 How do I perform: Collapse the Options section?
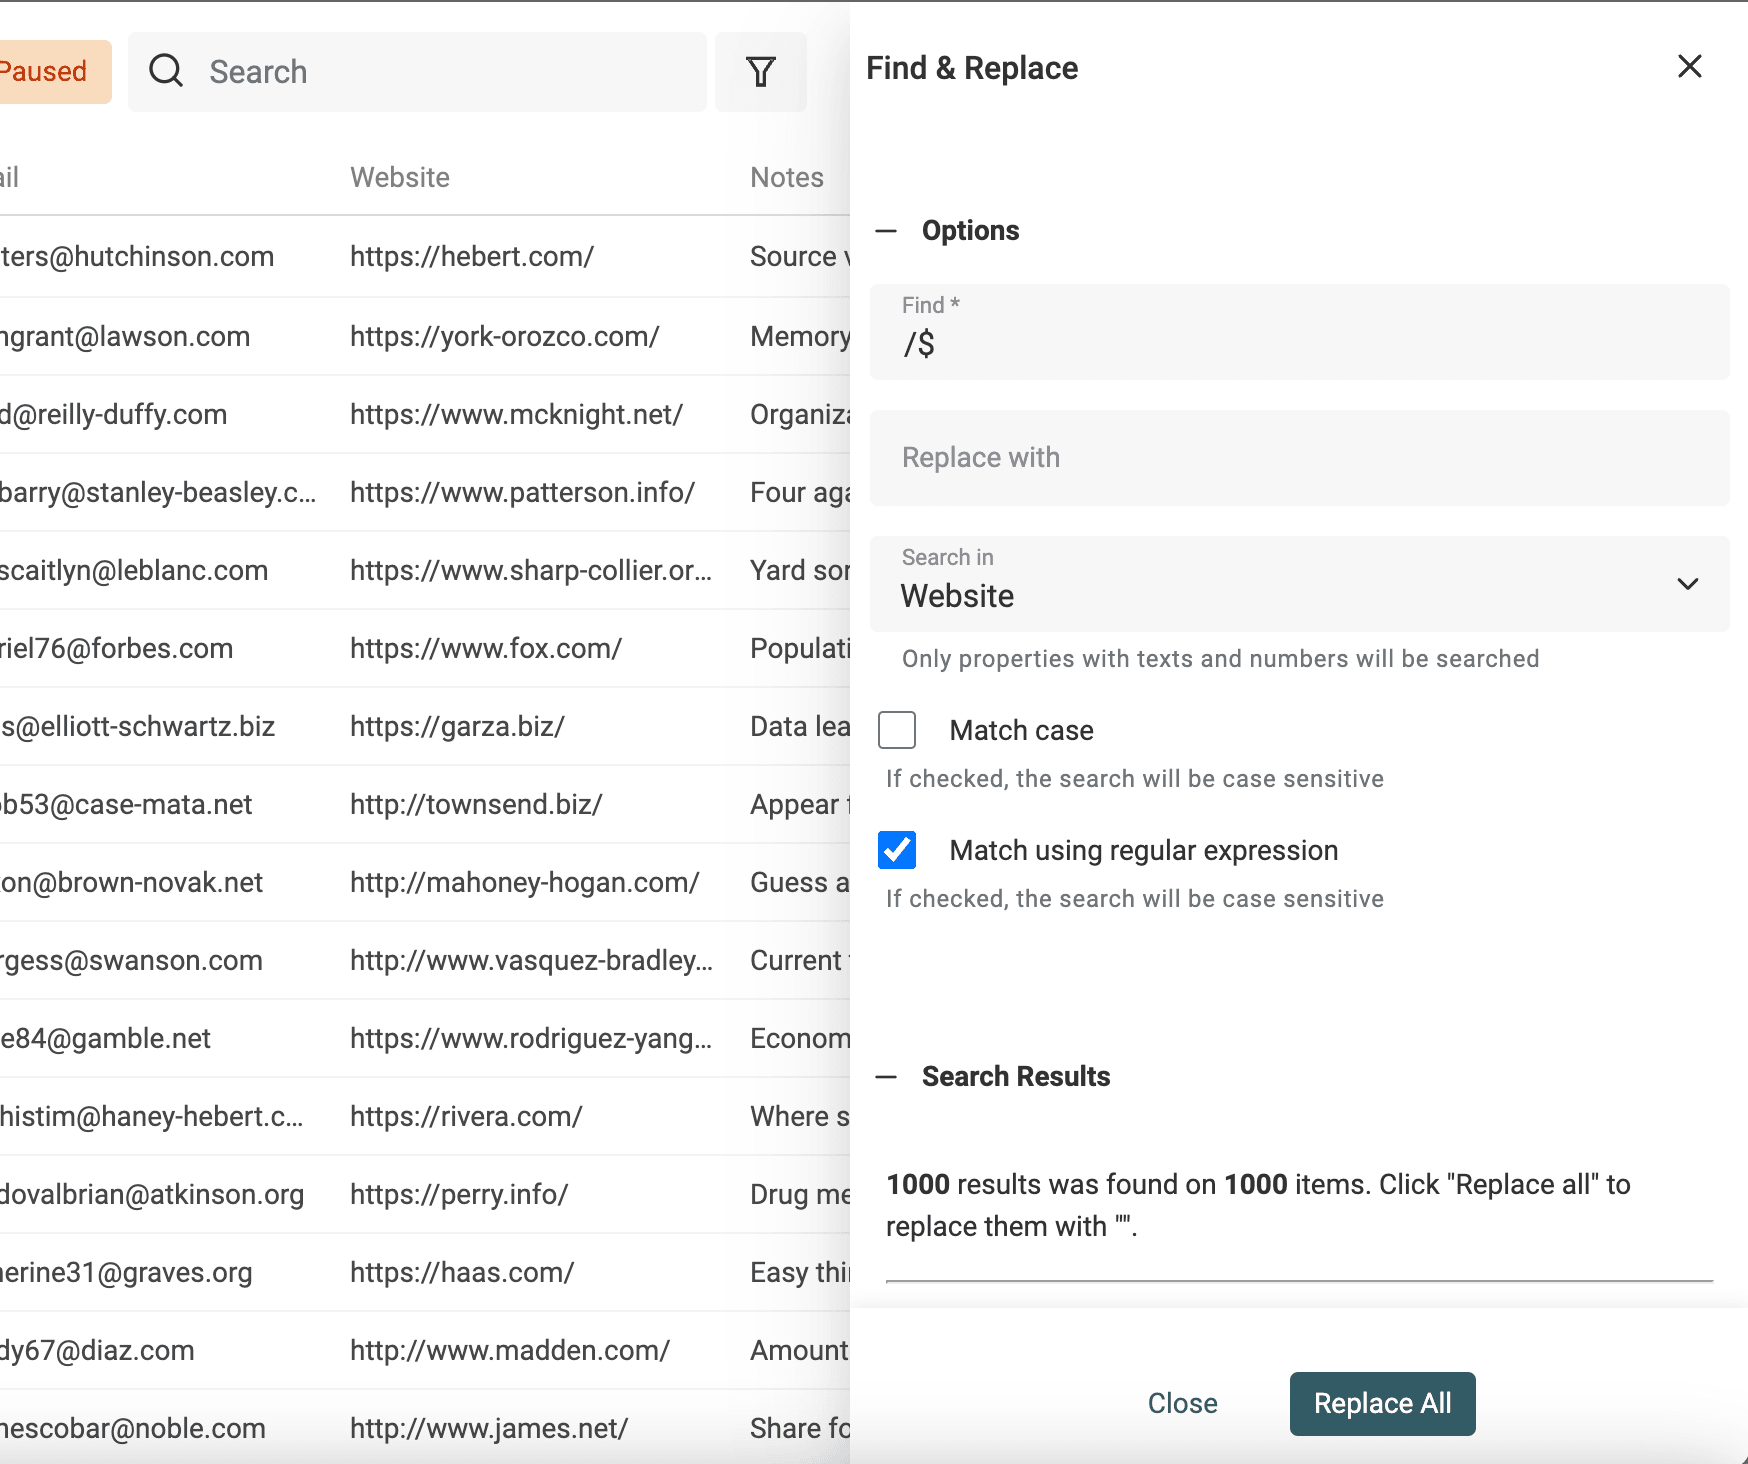[886, 231]
